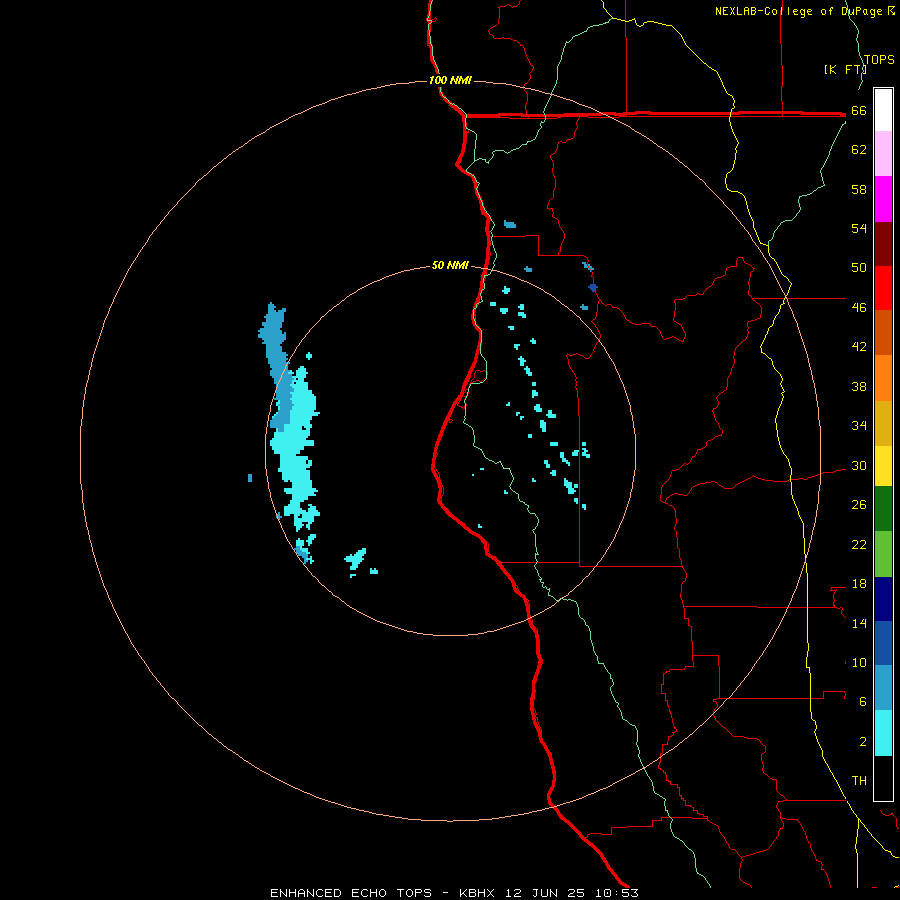Click 'ENHANCED ECHO TOPS' in the bottom caption
Image resolution: width=900 pixels, height=900 pixels.
point(351,893)
